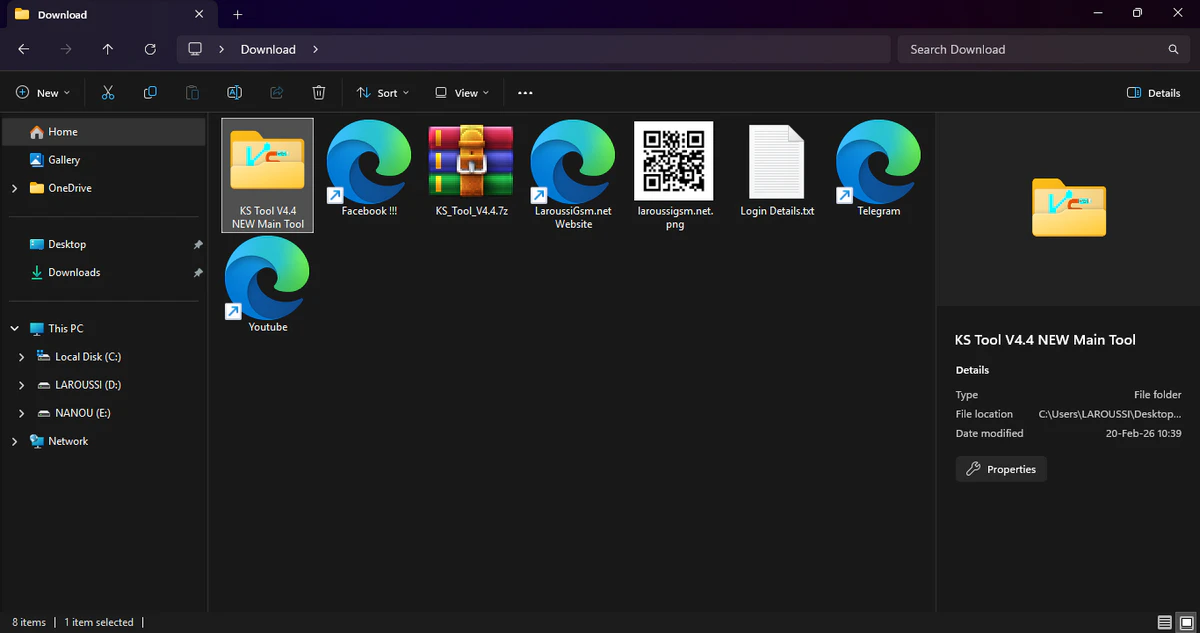The image size is (1200, 633).
Task: Expand the Local Disk (C:) tree node
Action: tap(22, 357)
